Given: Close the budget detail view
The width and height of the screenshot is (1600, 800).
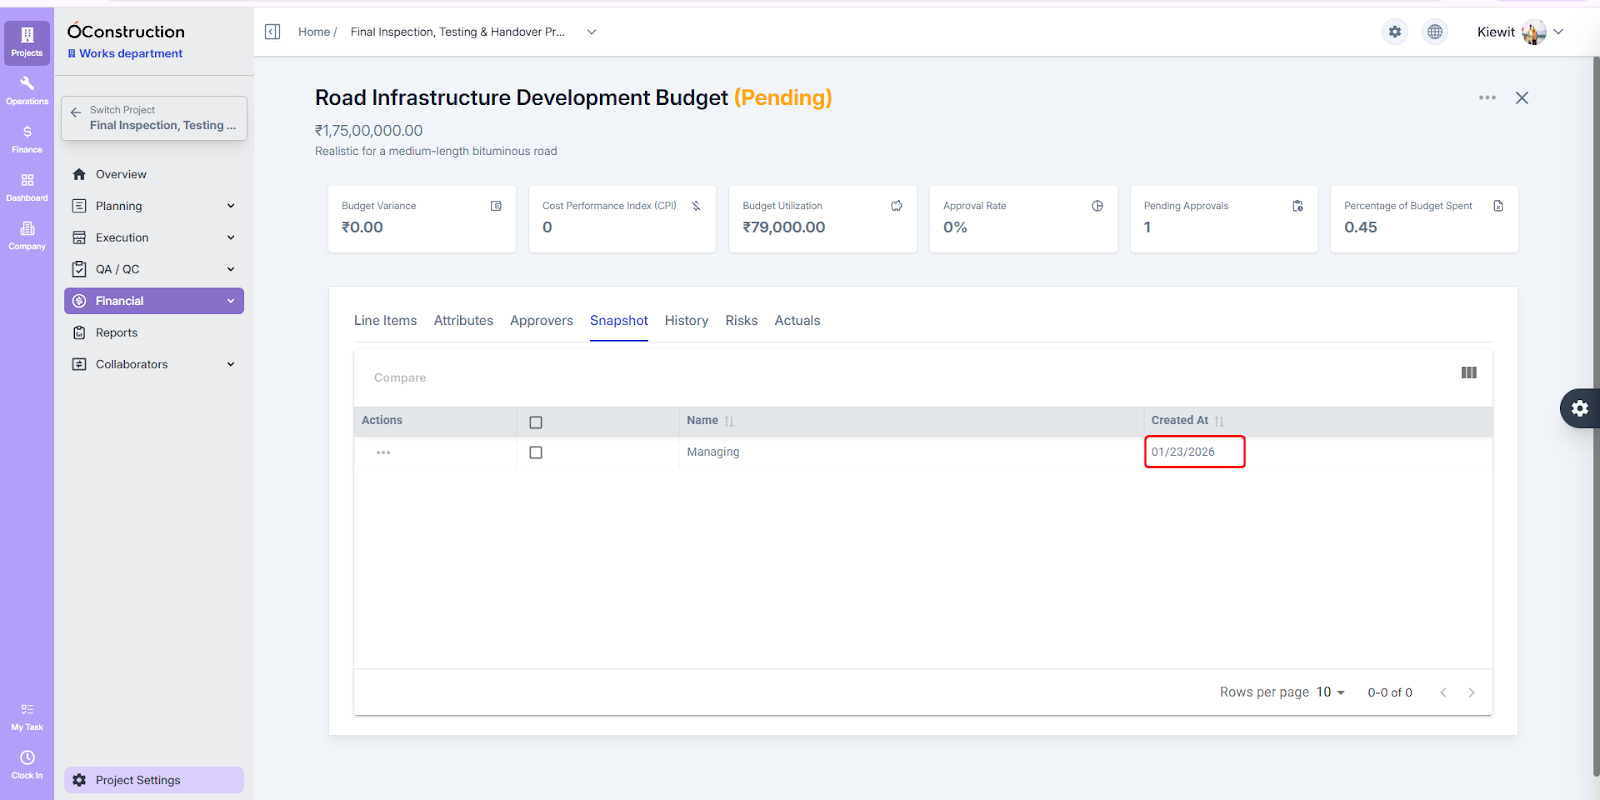Looking at the screenshot, I should click(x=1522, y=98).
